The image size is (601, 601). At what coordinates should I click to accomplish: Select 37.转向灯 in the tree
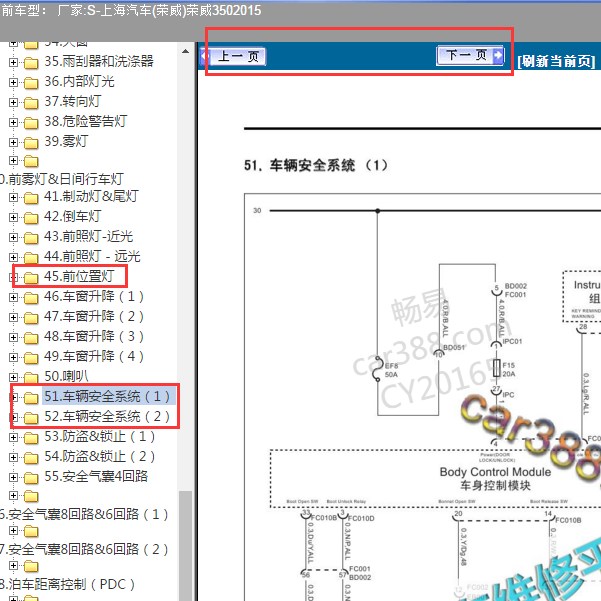pos(72,102)
